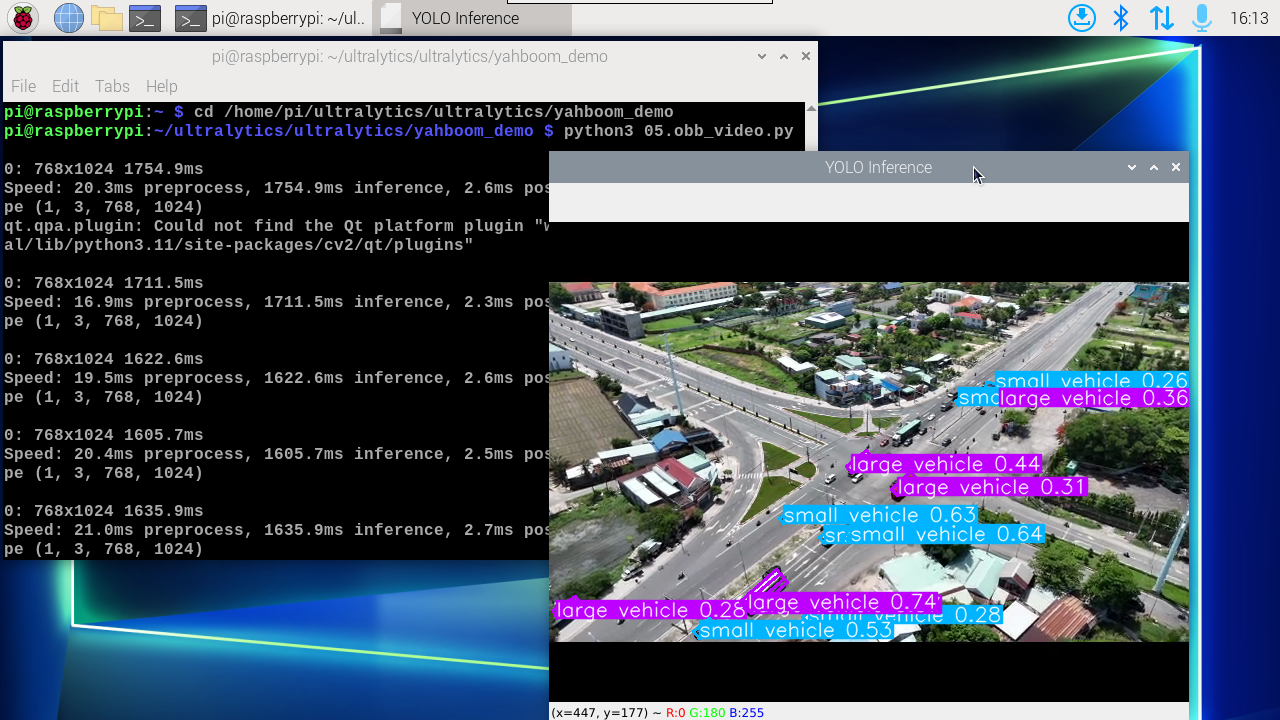Open the file manager folder icon
The image size is (1280, 720).
(106, 18)
